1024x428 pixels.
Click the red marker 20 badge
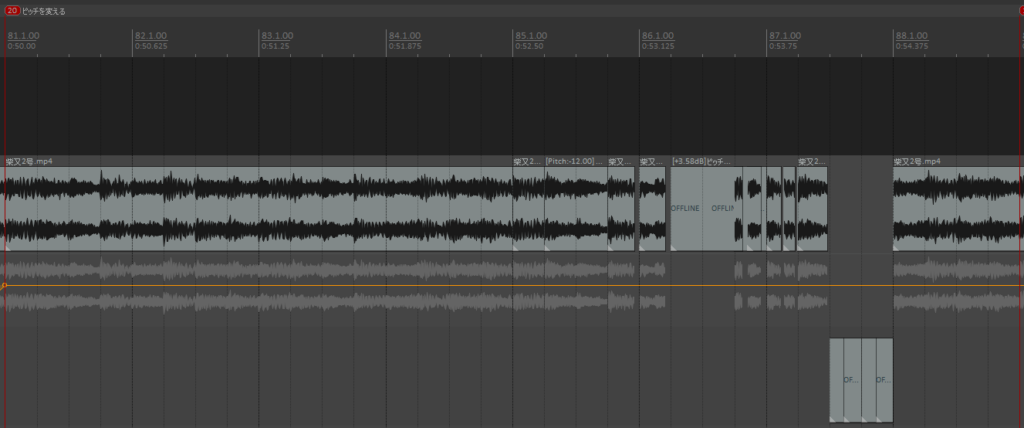click(x=13, y=10)
